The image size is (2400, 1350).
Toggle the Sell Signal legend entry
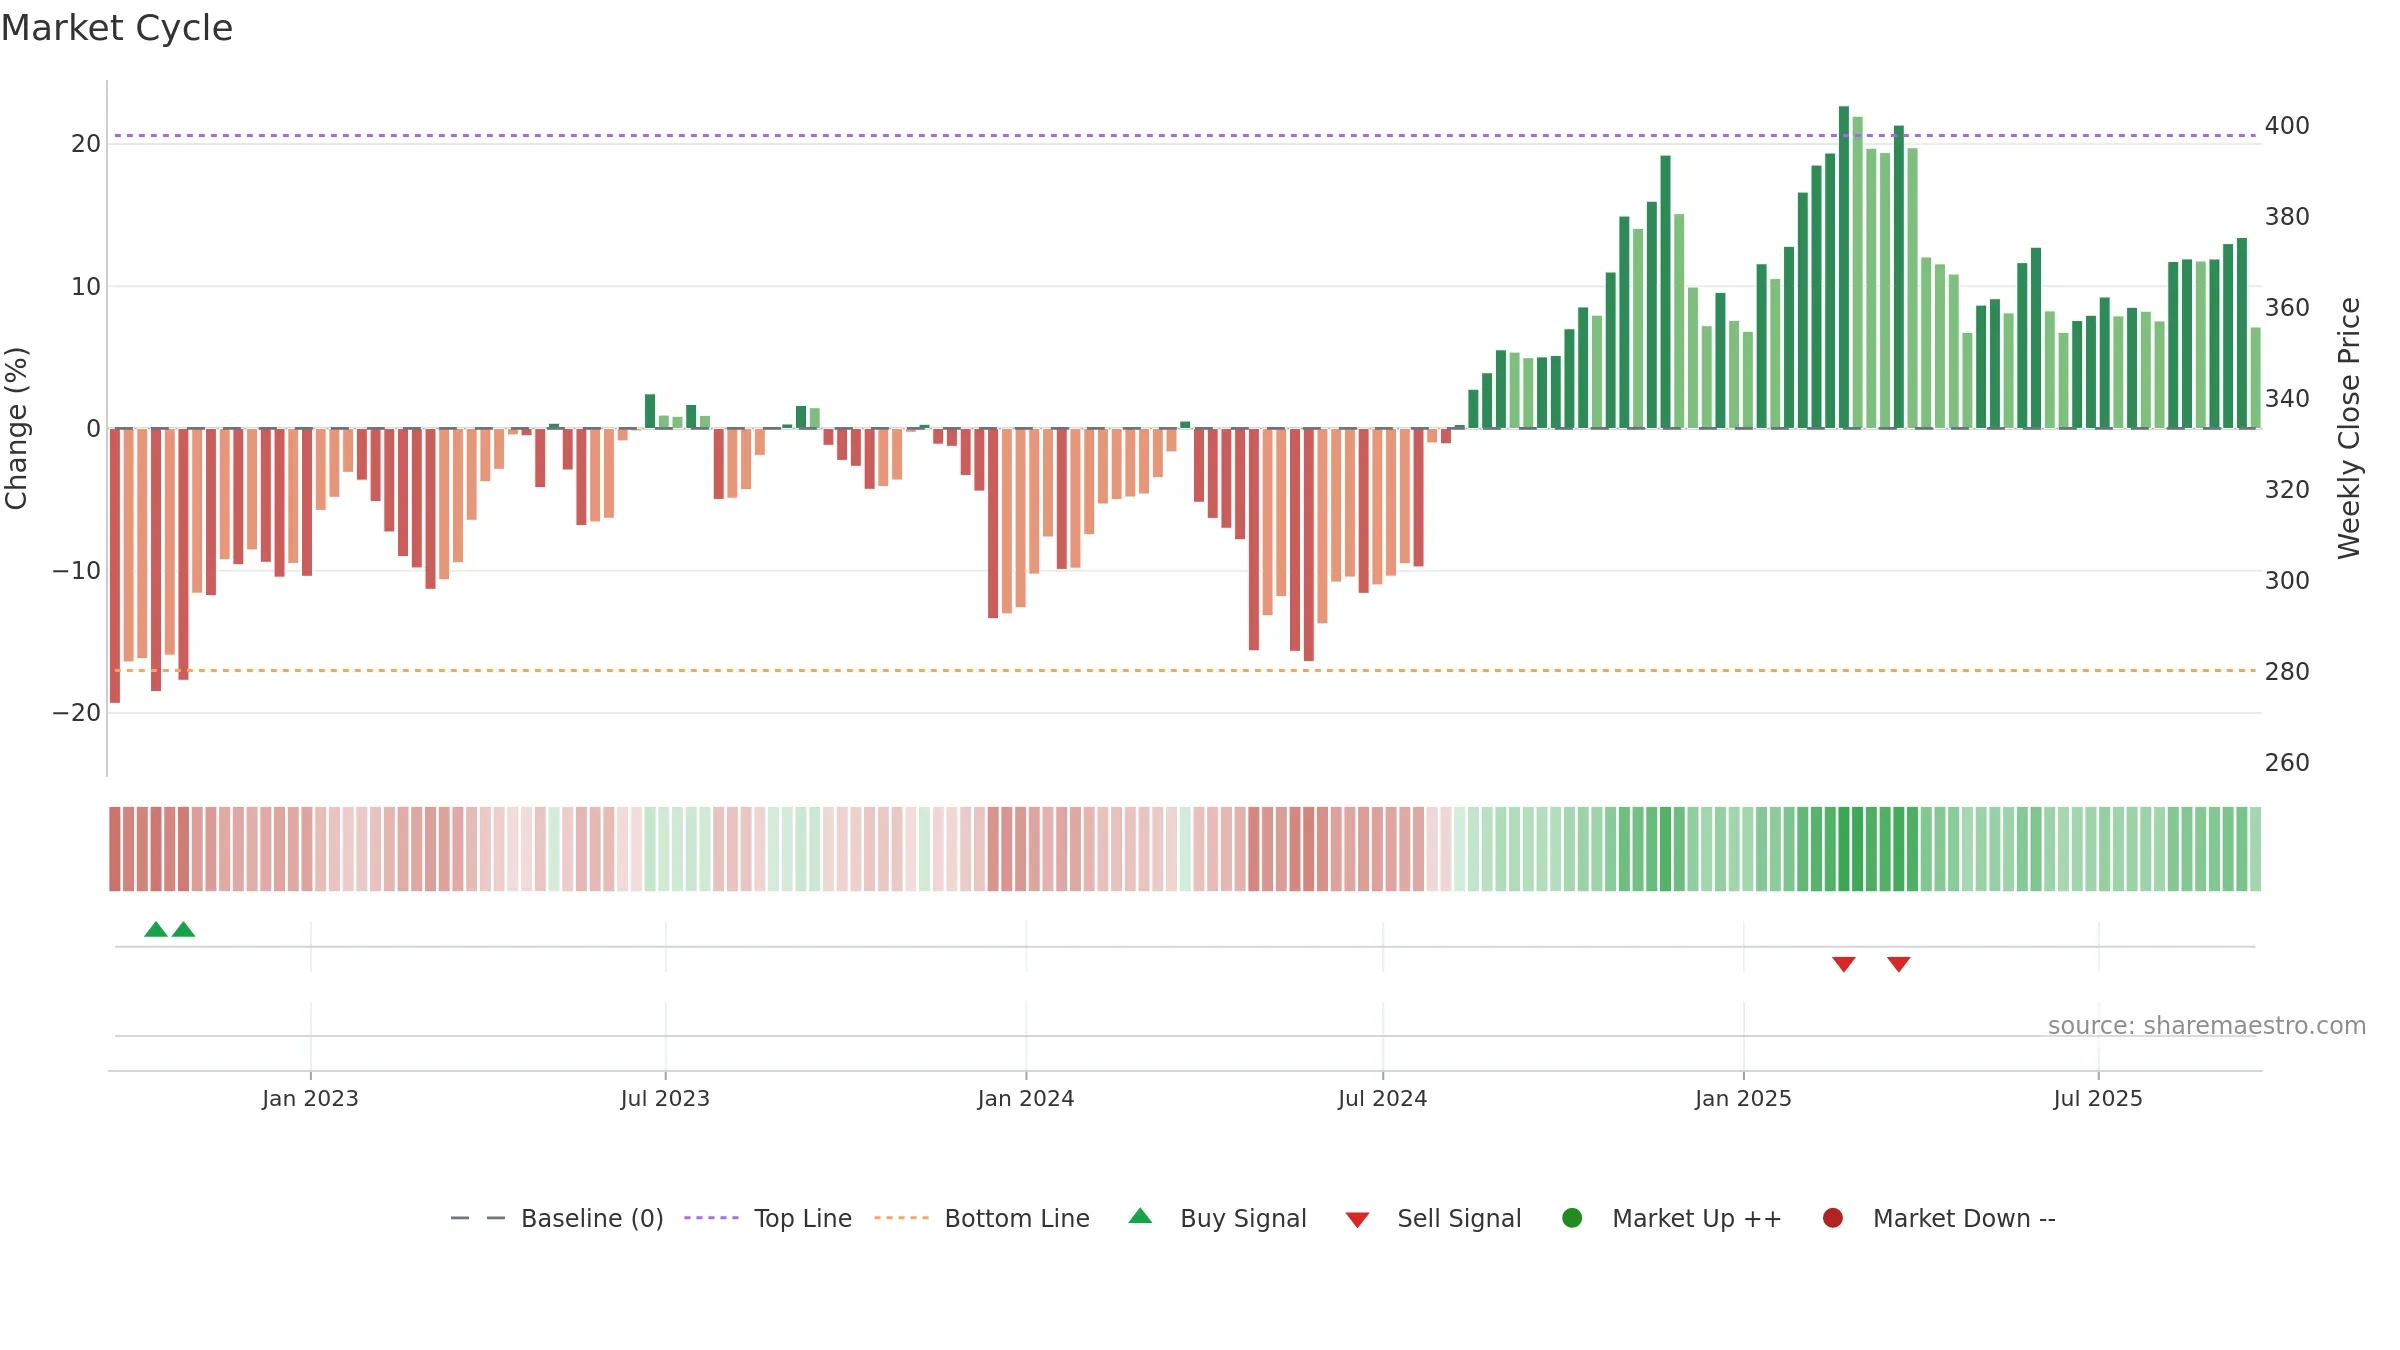tap(1433, 1219)
